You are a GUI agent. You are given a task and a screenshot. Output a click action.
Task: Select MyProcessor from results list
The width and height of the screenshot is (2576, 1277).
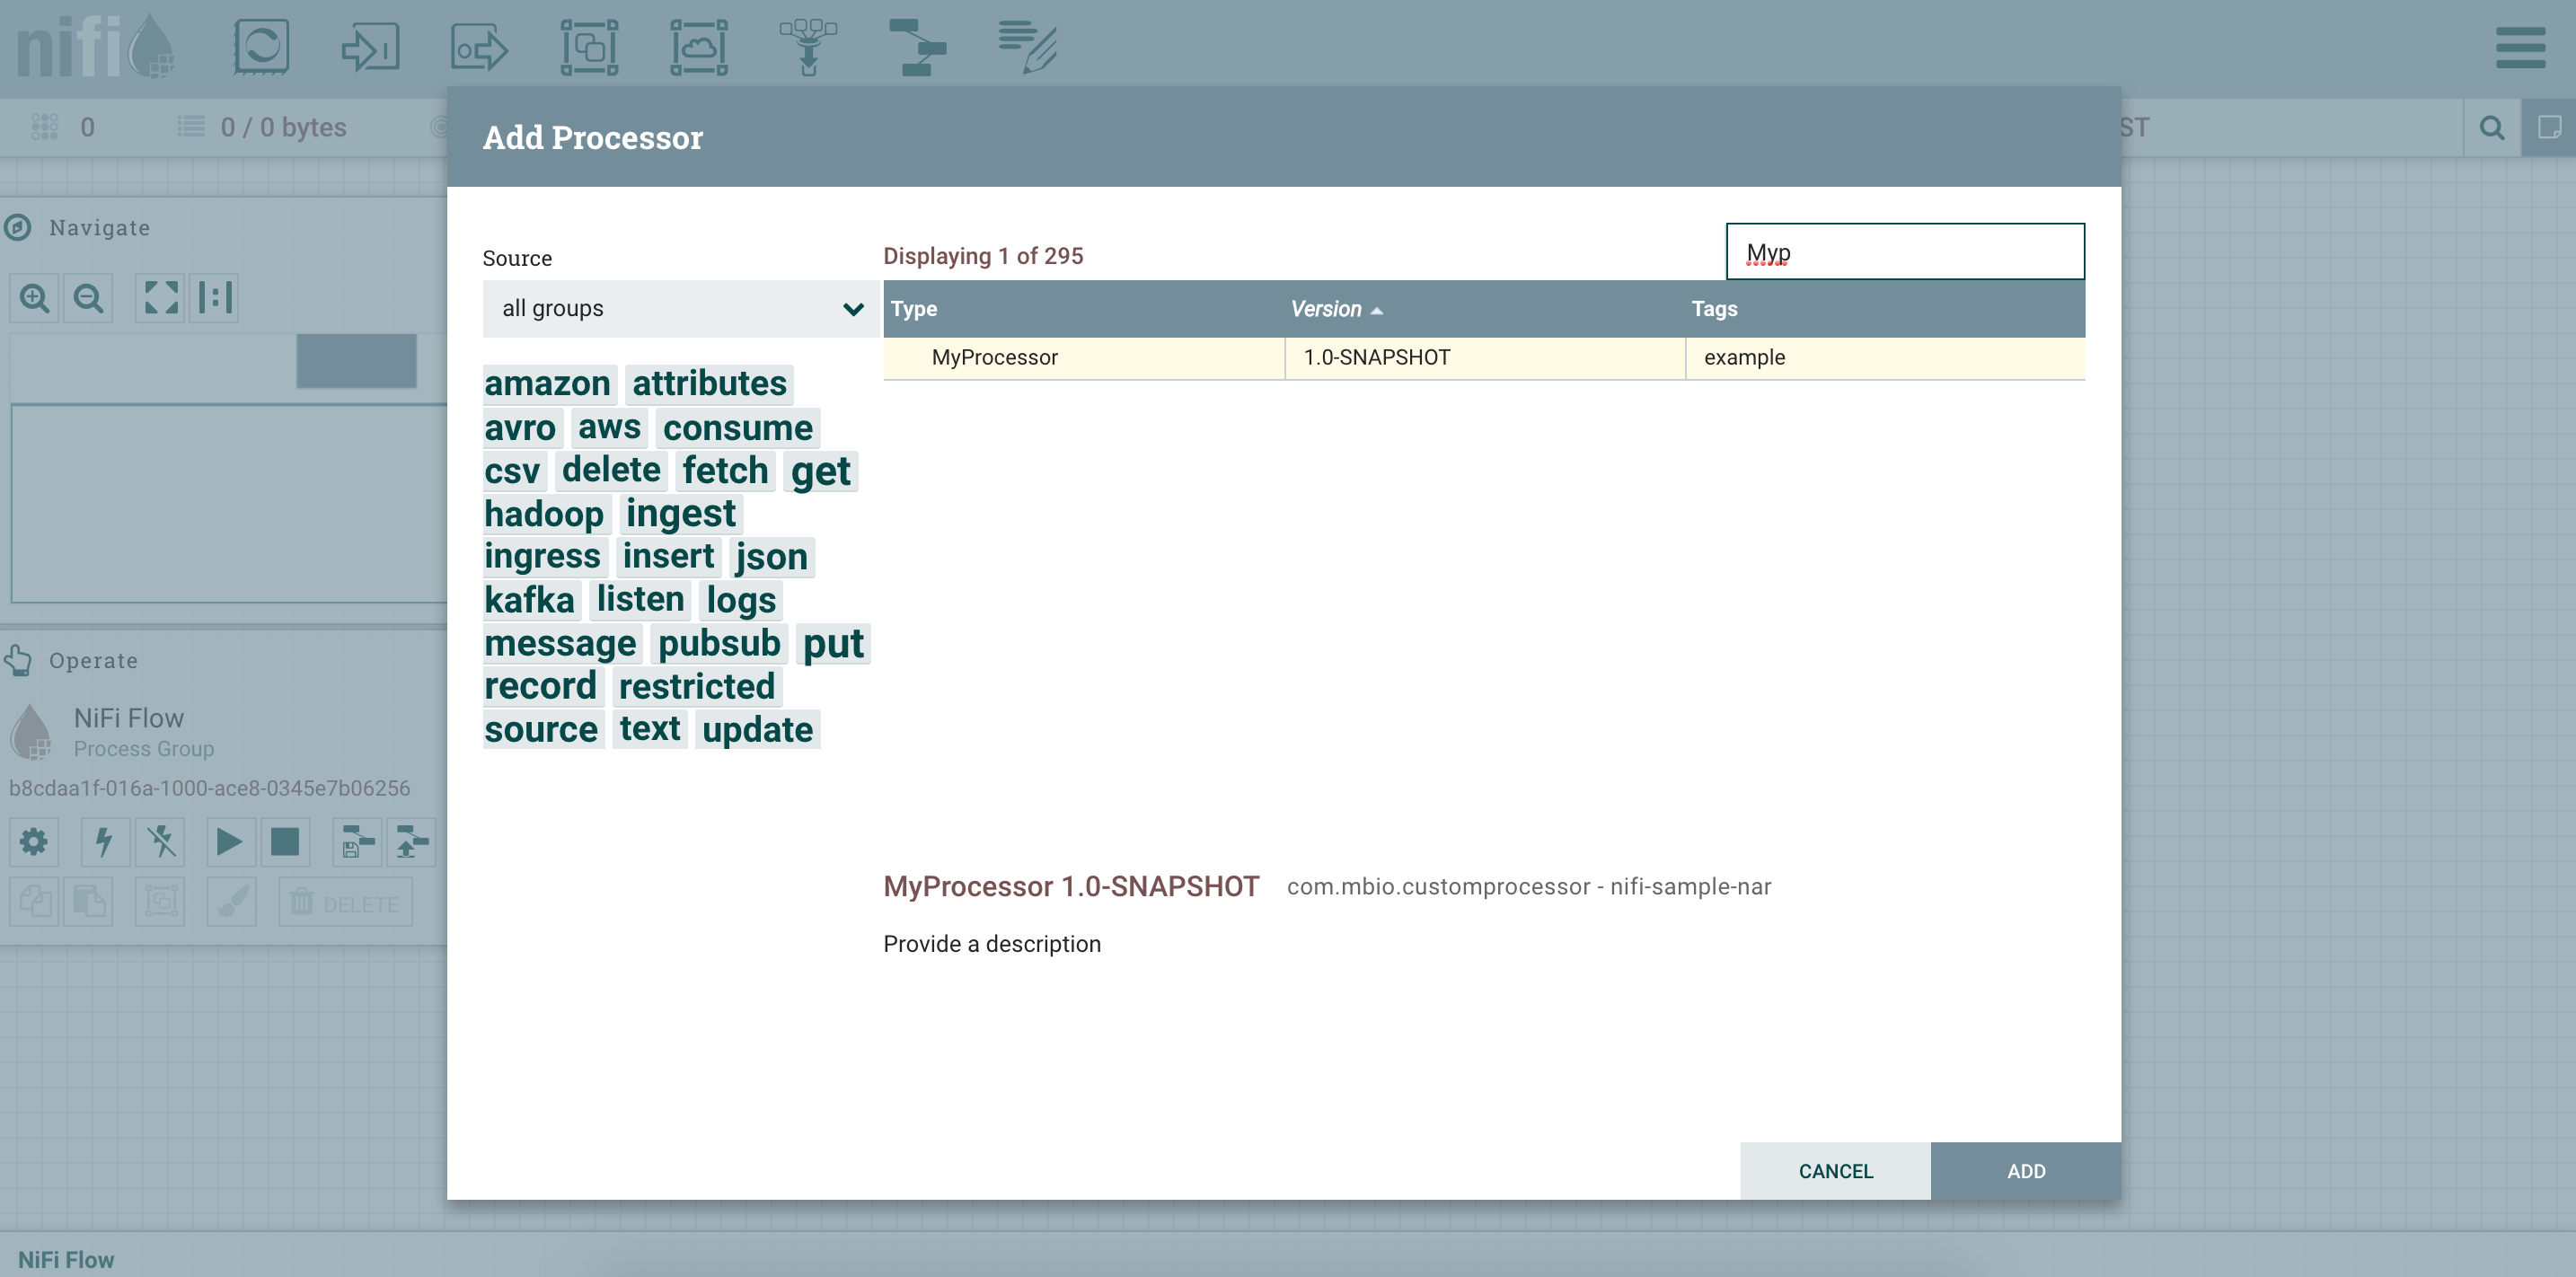pos(992,357)
